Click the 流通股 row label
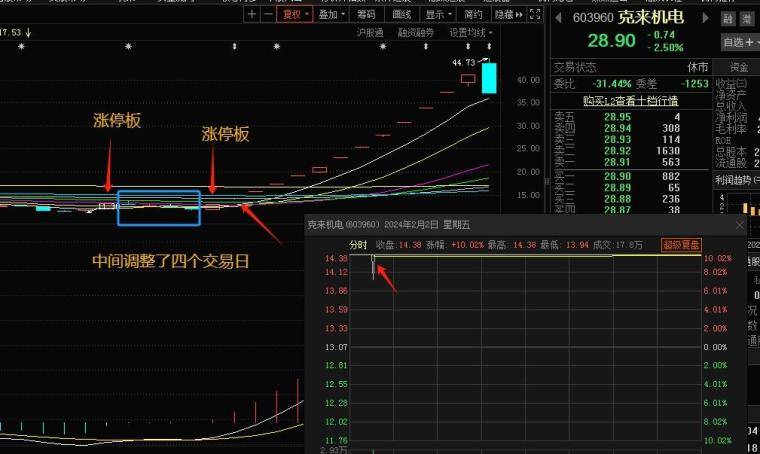This screenshot has width=760, height=454. (731, 163)
